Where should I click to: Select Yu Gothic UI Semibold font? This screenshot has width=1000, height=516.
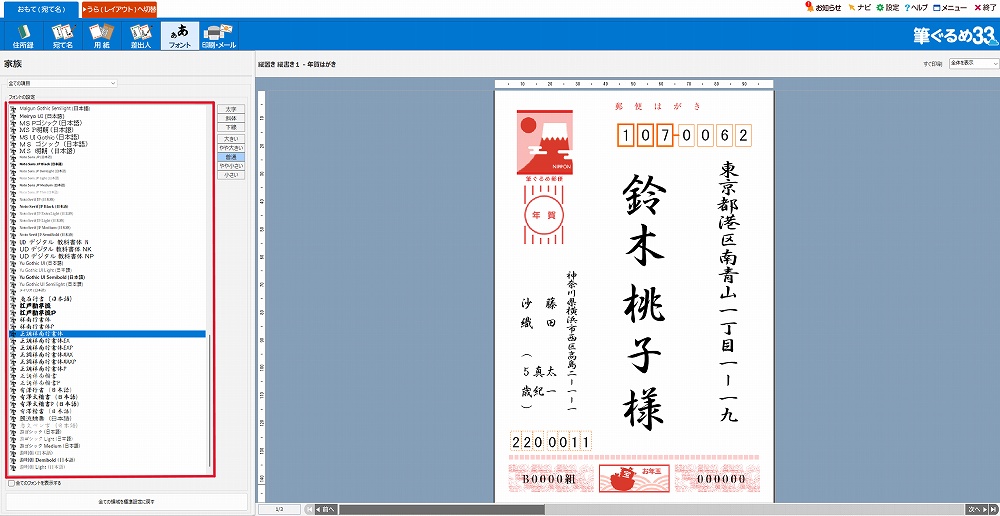click(x=52, y=277)
